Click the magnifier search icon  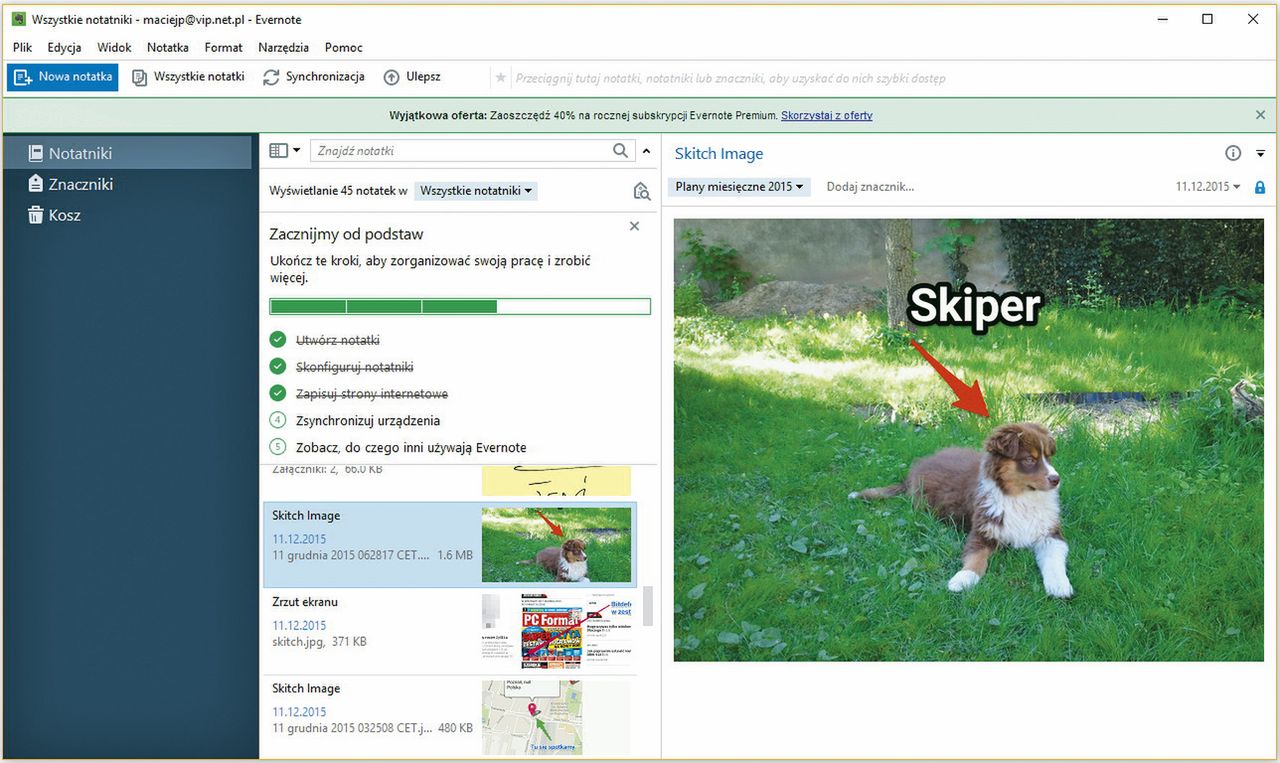click(x=622, y=151)
